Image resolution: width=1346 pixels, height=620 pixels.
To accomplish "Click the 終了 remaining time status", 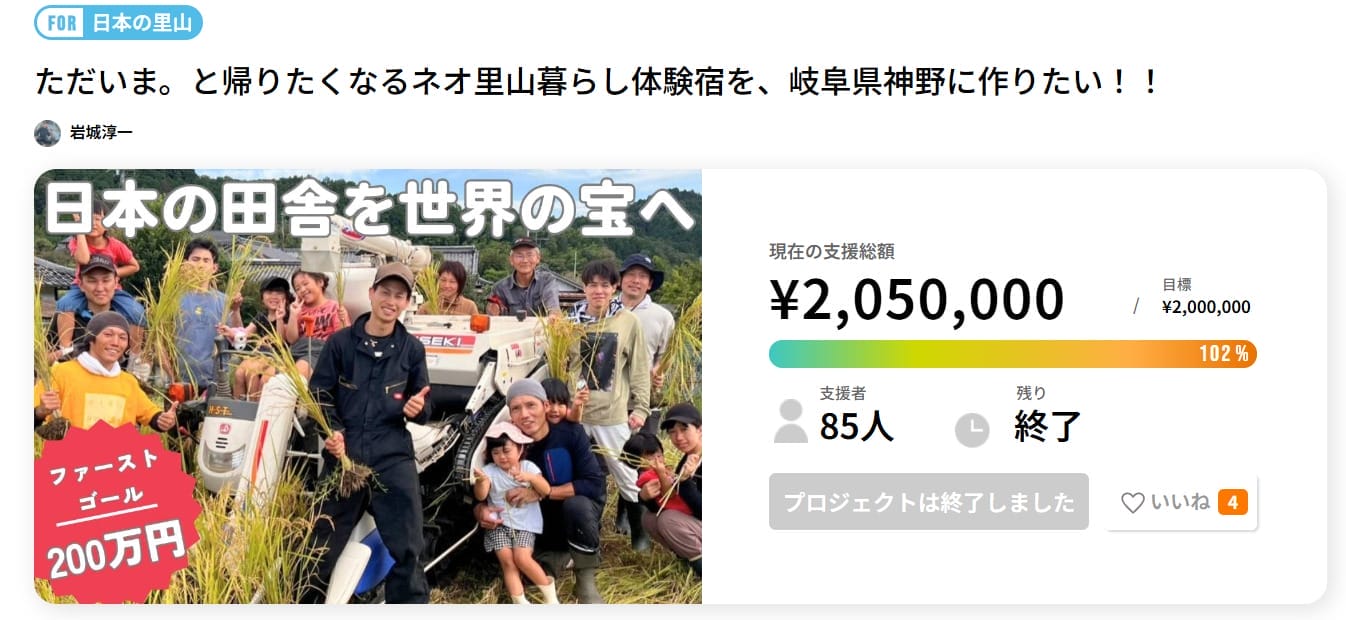I will (x=1047, y=427).
